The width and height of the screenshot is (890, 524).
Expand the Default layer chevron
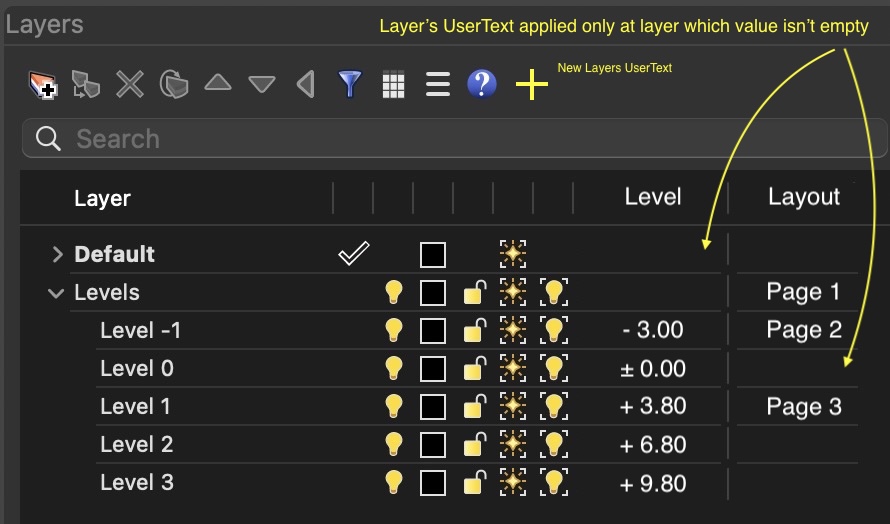(57, 254)
